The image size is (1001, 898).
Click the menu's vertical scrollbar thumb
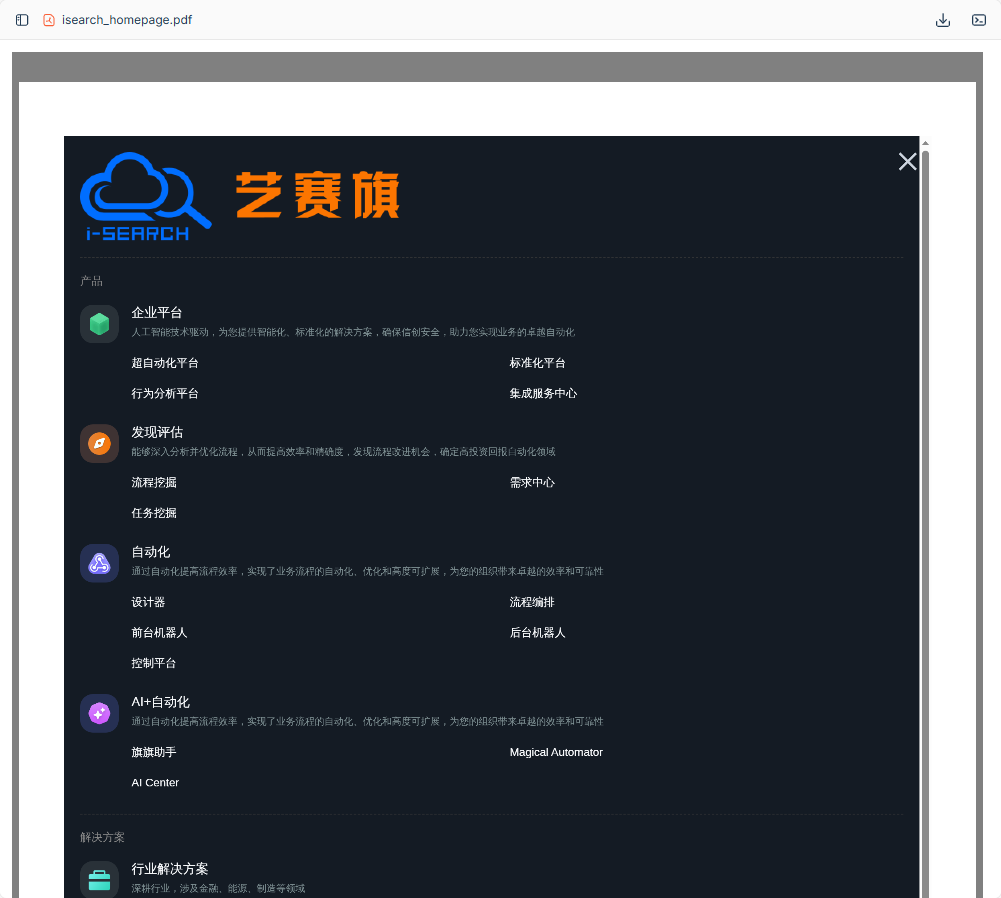click(925, 523)
